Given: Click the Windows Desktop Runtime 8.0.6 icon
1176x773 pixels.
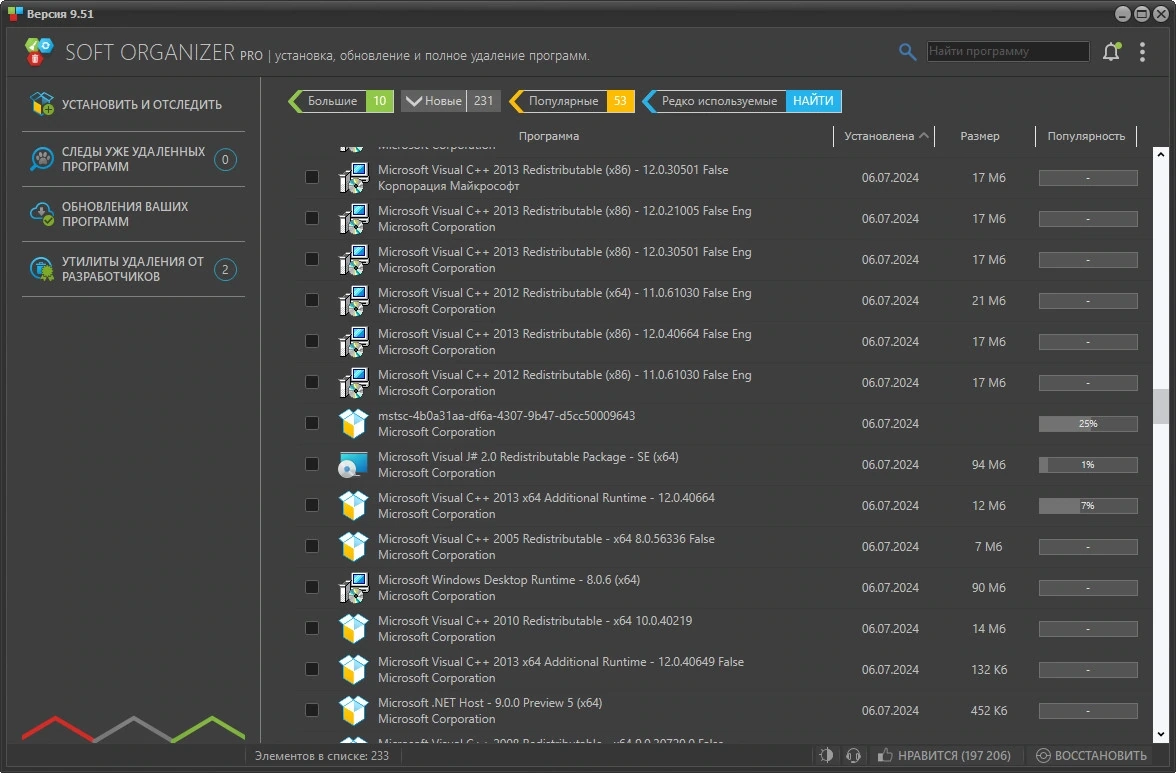Looking at the screenshot, I should [353, 587].
